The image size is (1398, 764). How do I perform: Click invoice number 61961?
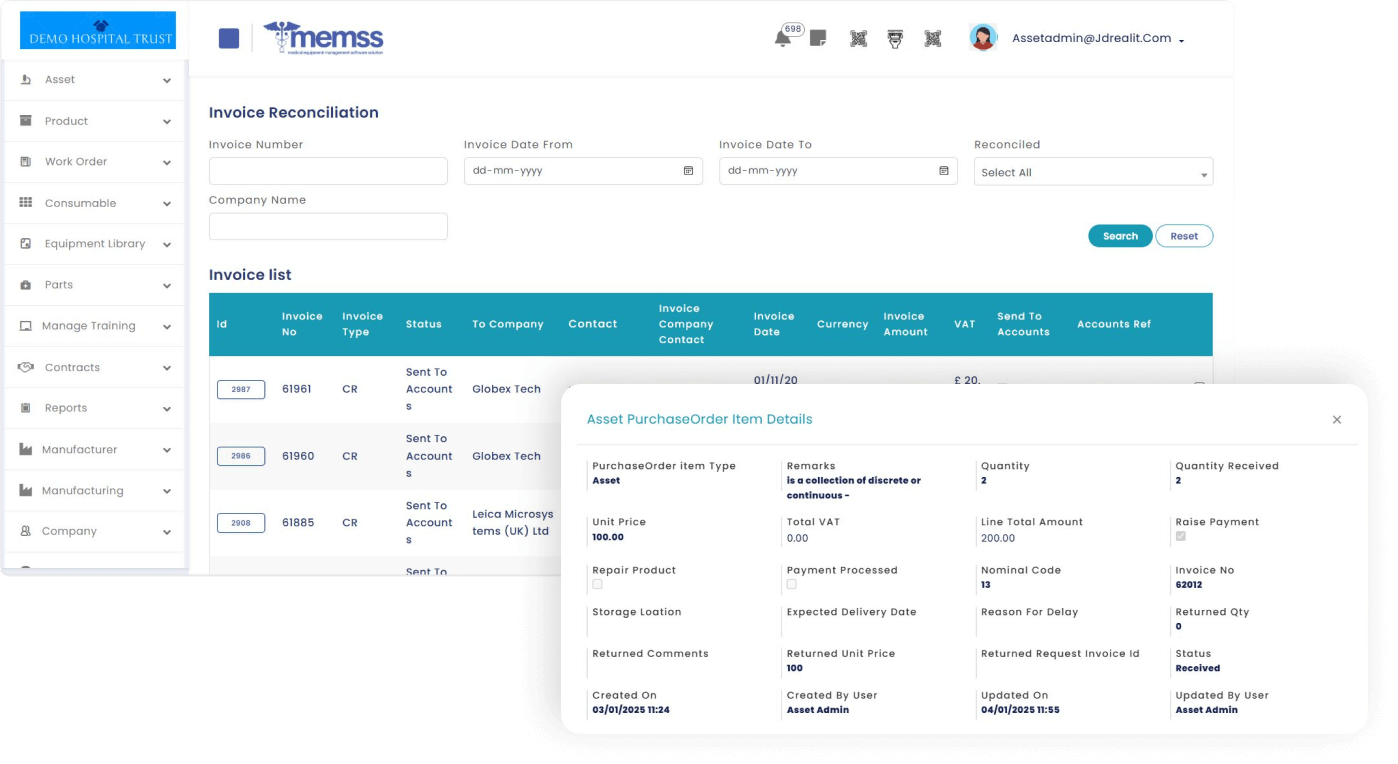298,389
